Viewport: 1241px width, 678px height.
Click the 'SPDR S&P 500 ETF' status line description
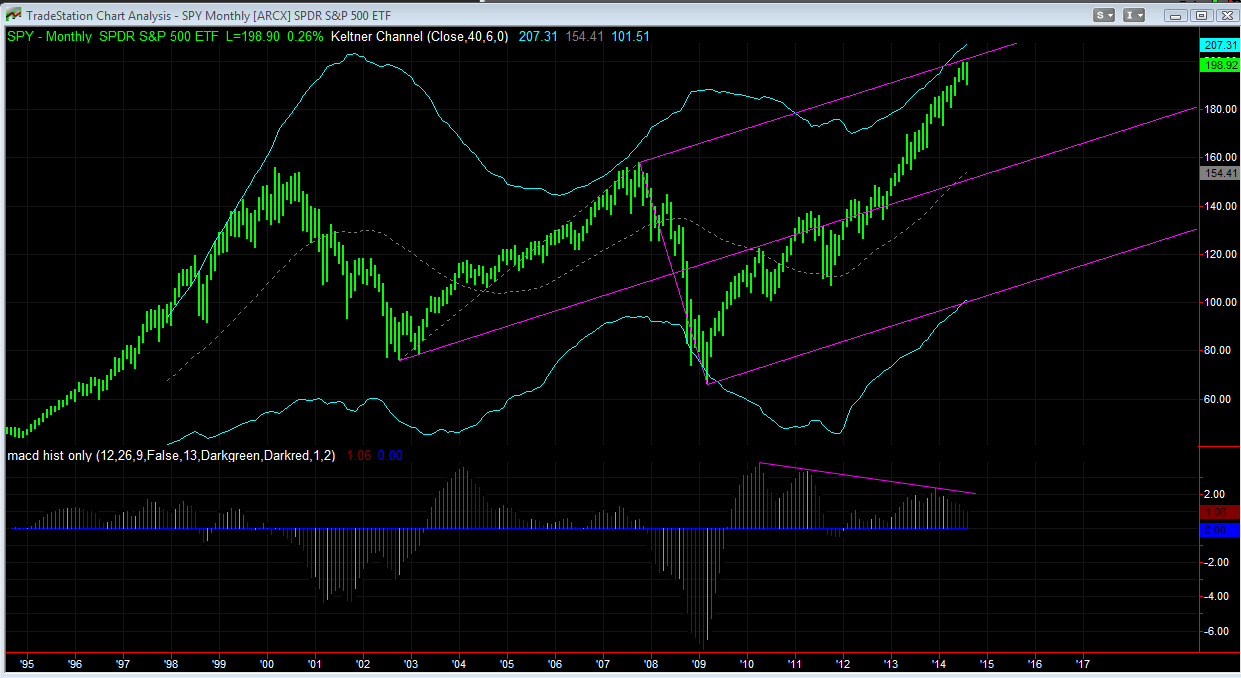click(x=159, y=36)
